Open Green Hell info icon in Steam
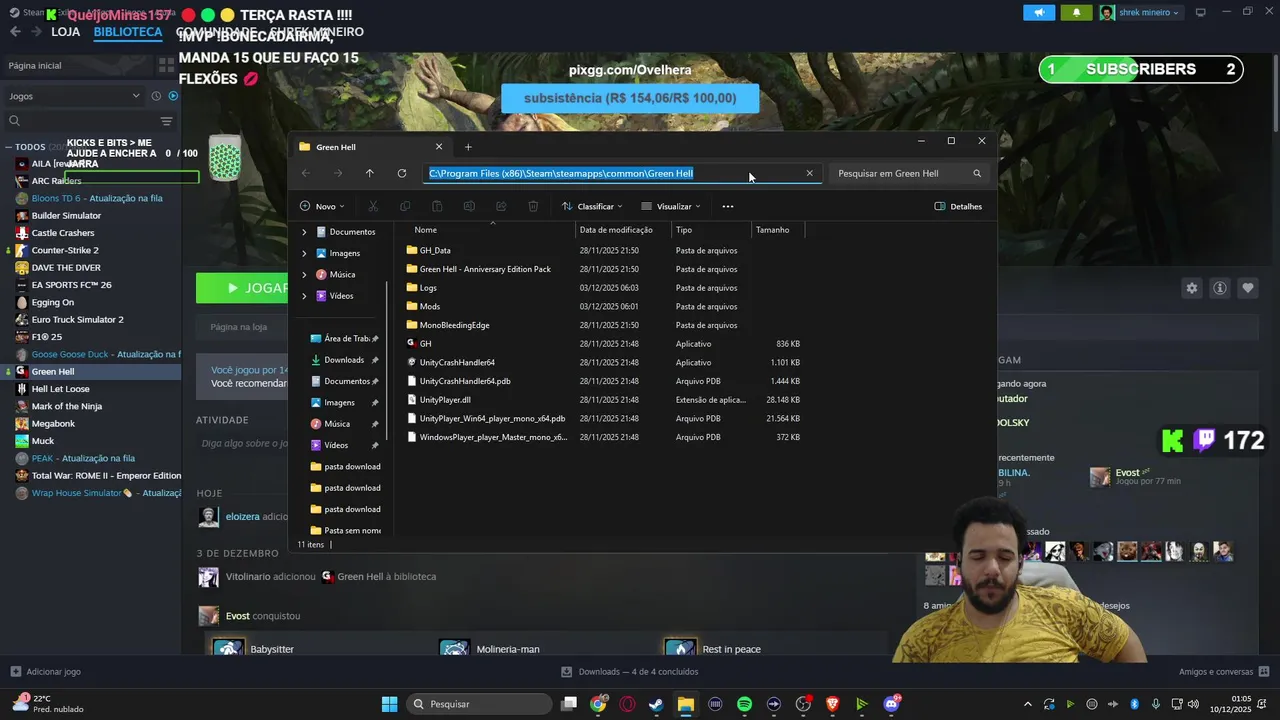Screen dimensions: 1280x720 click(1219, 288)
